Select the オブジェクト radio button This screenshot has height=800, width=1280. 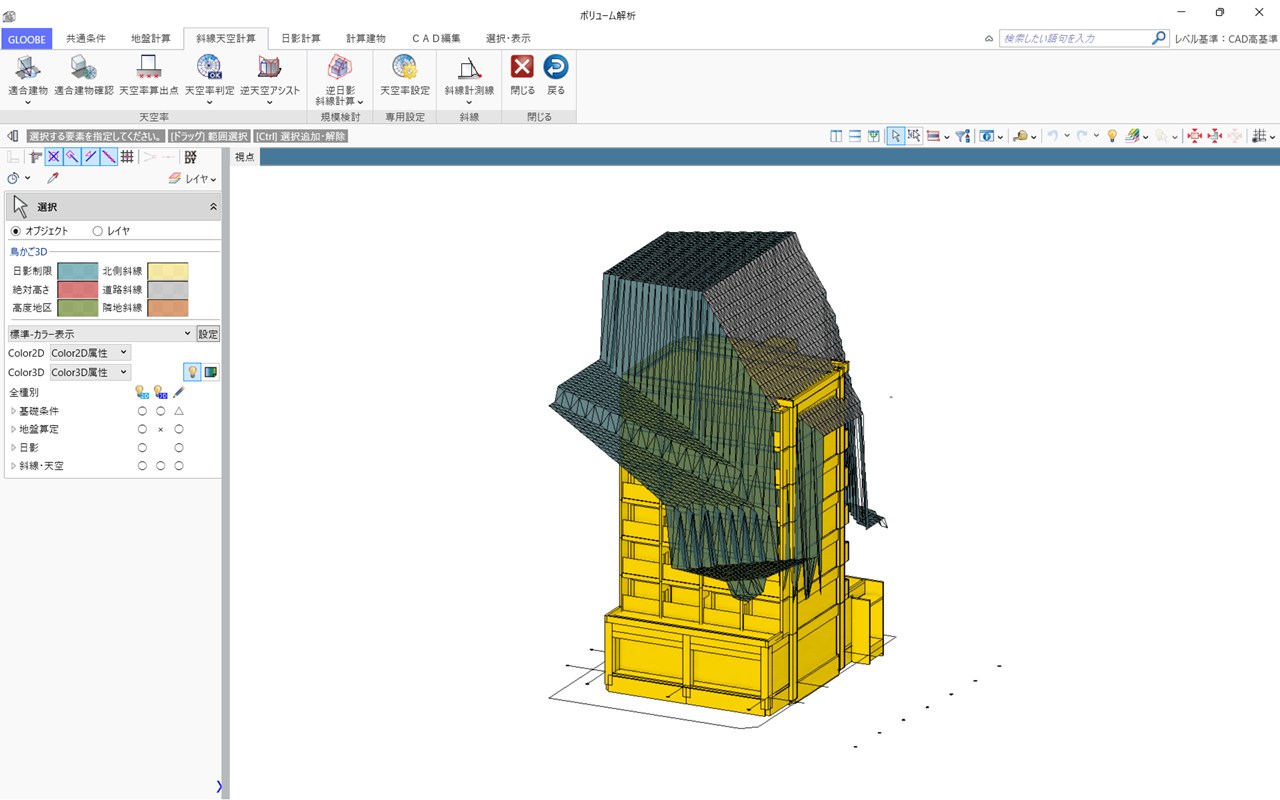pyautogui.click(x=16, y=231)
